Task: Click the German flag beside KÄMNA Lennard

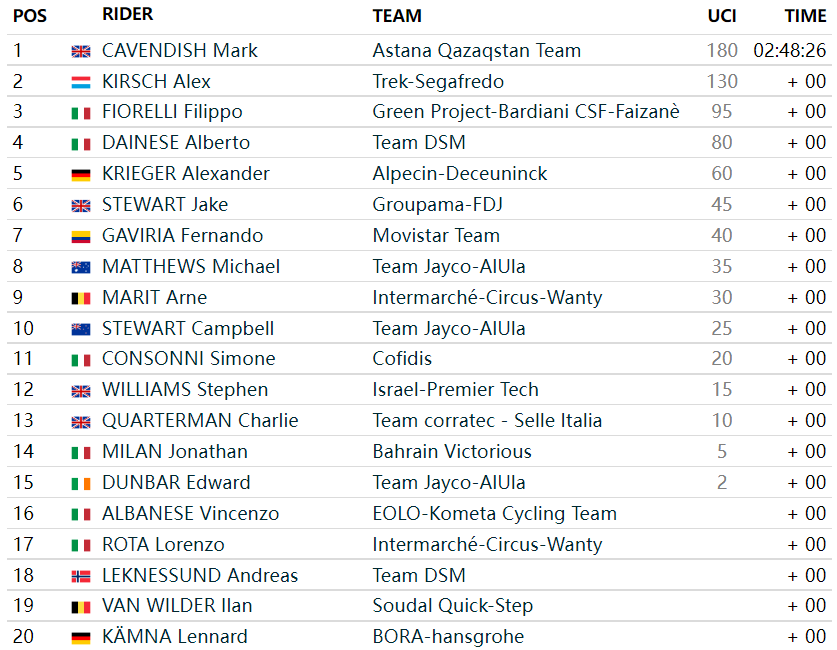Action: pos(81,638)
